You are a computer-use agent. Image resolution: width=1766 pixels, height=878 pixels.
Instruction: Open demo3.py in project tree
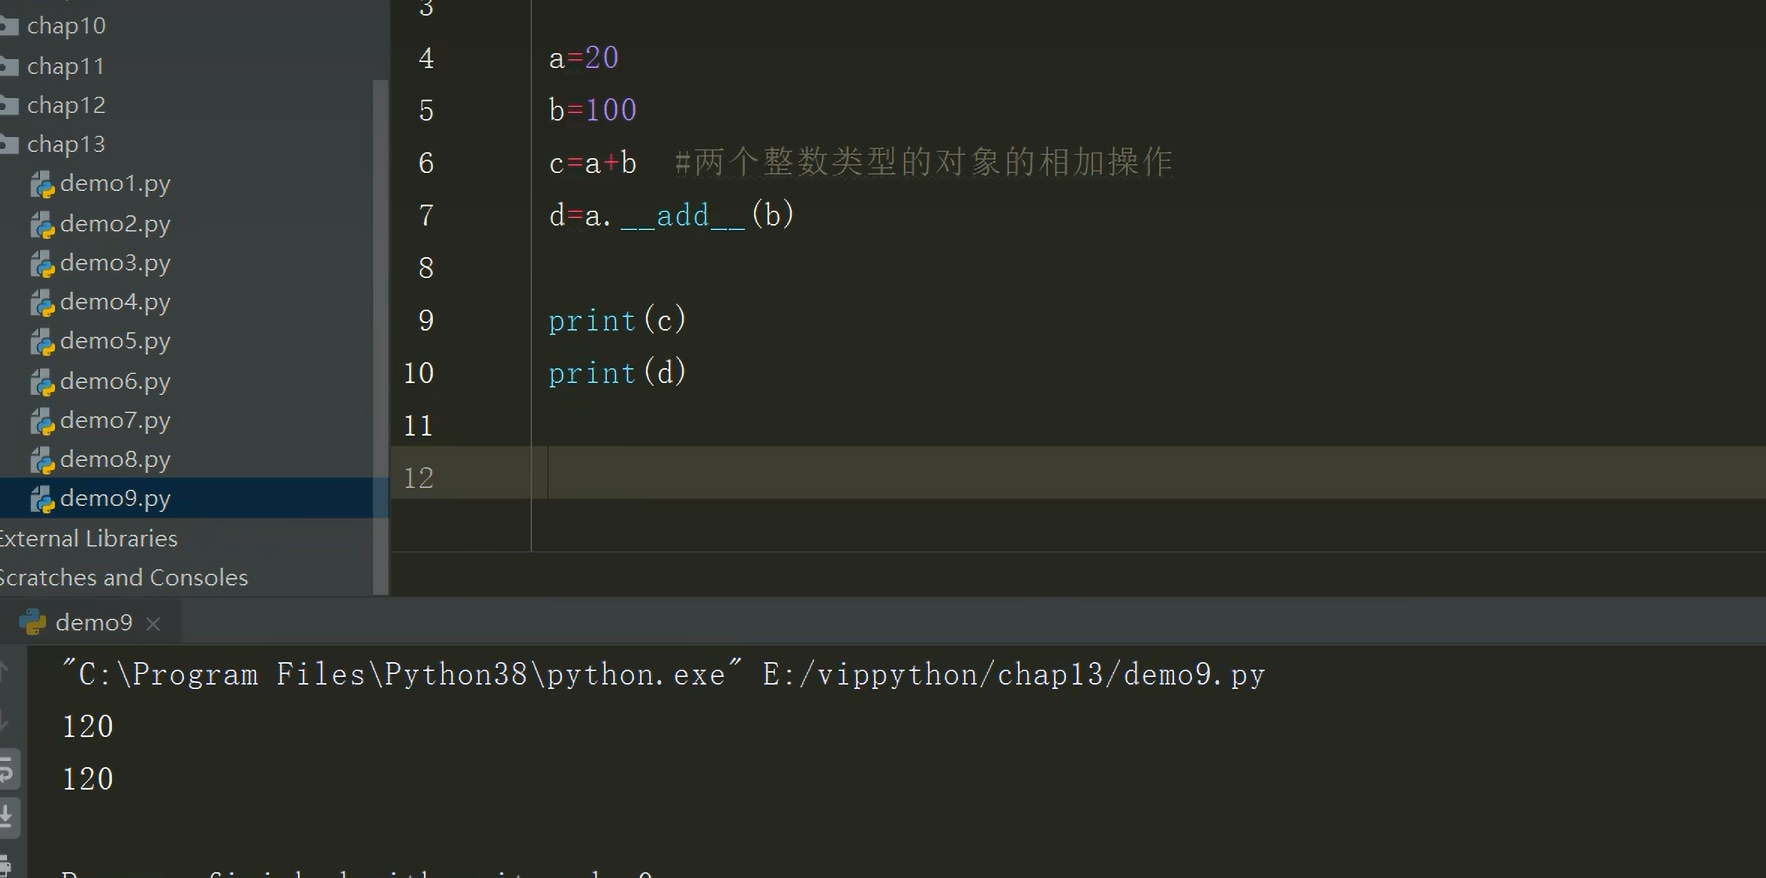pos(114,263)
